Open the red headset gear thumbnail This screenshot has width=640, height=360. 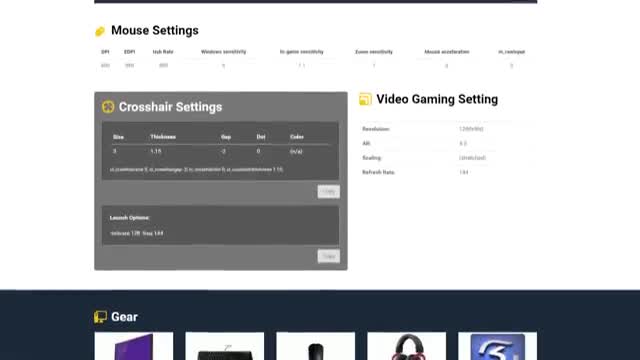tap(407, 346)
